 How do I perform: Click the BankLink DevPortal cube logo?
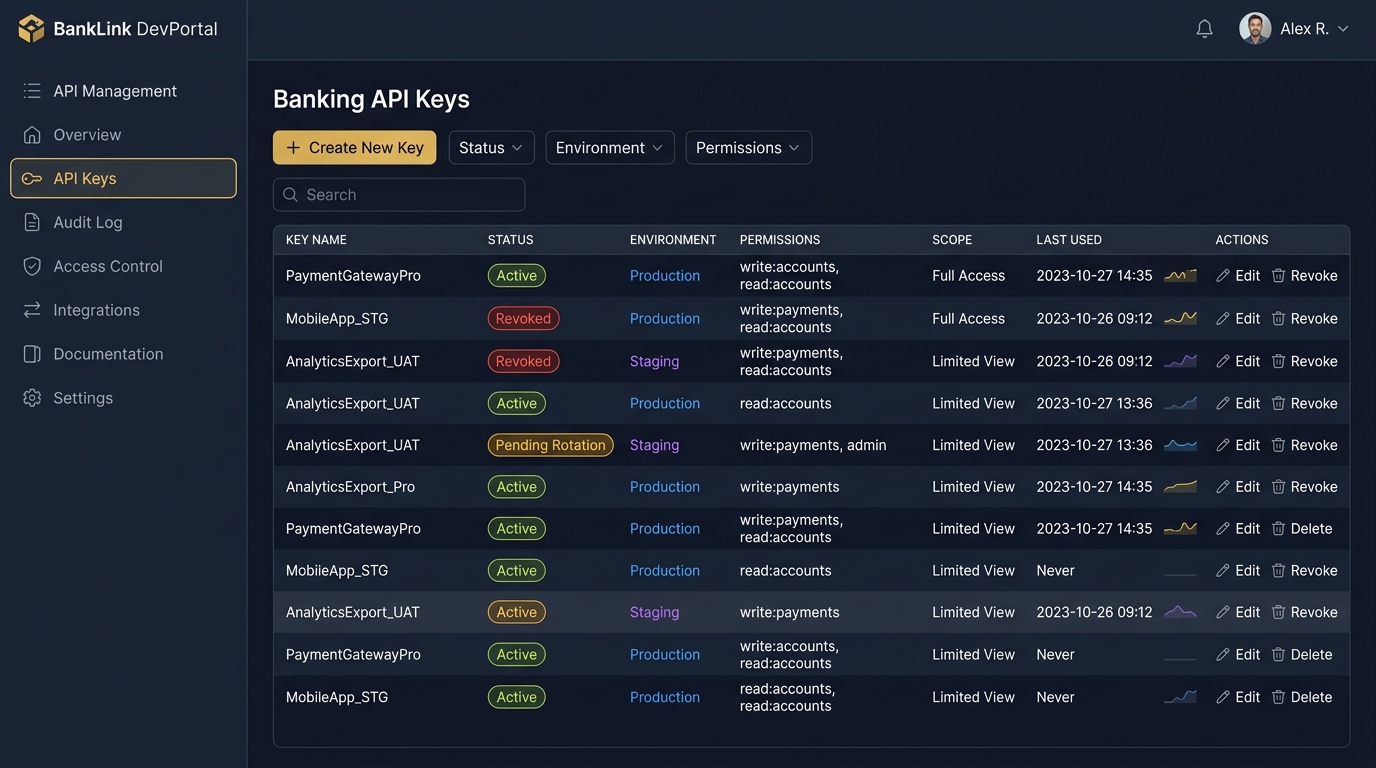pyautogui.click(x=31, y=29)
